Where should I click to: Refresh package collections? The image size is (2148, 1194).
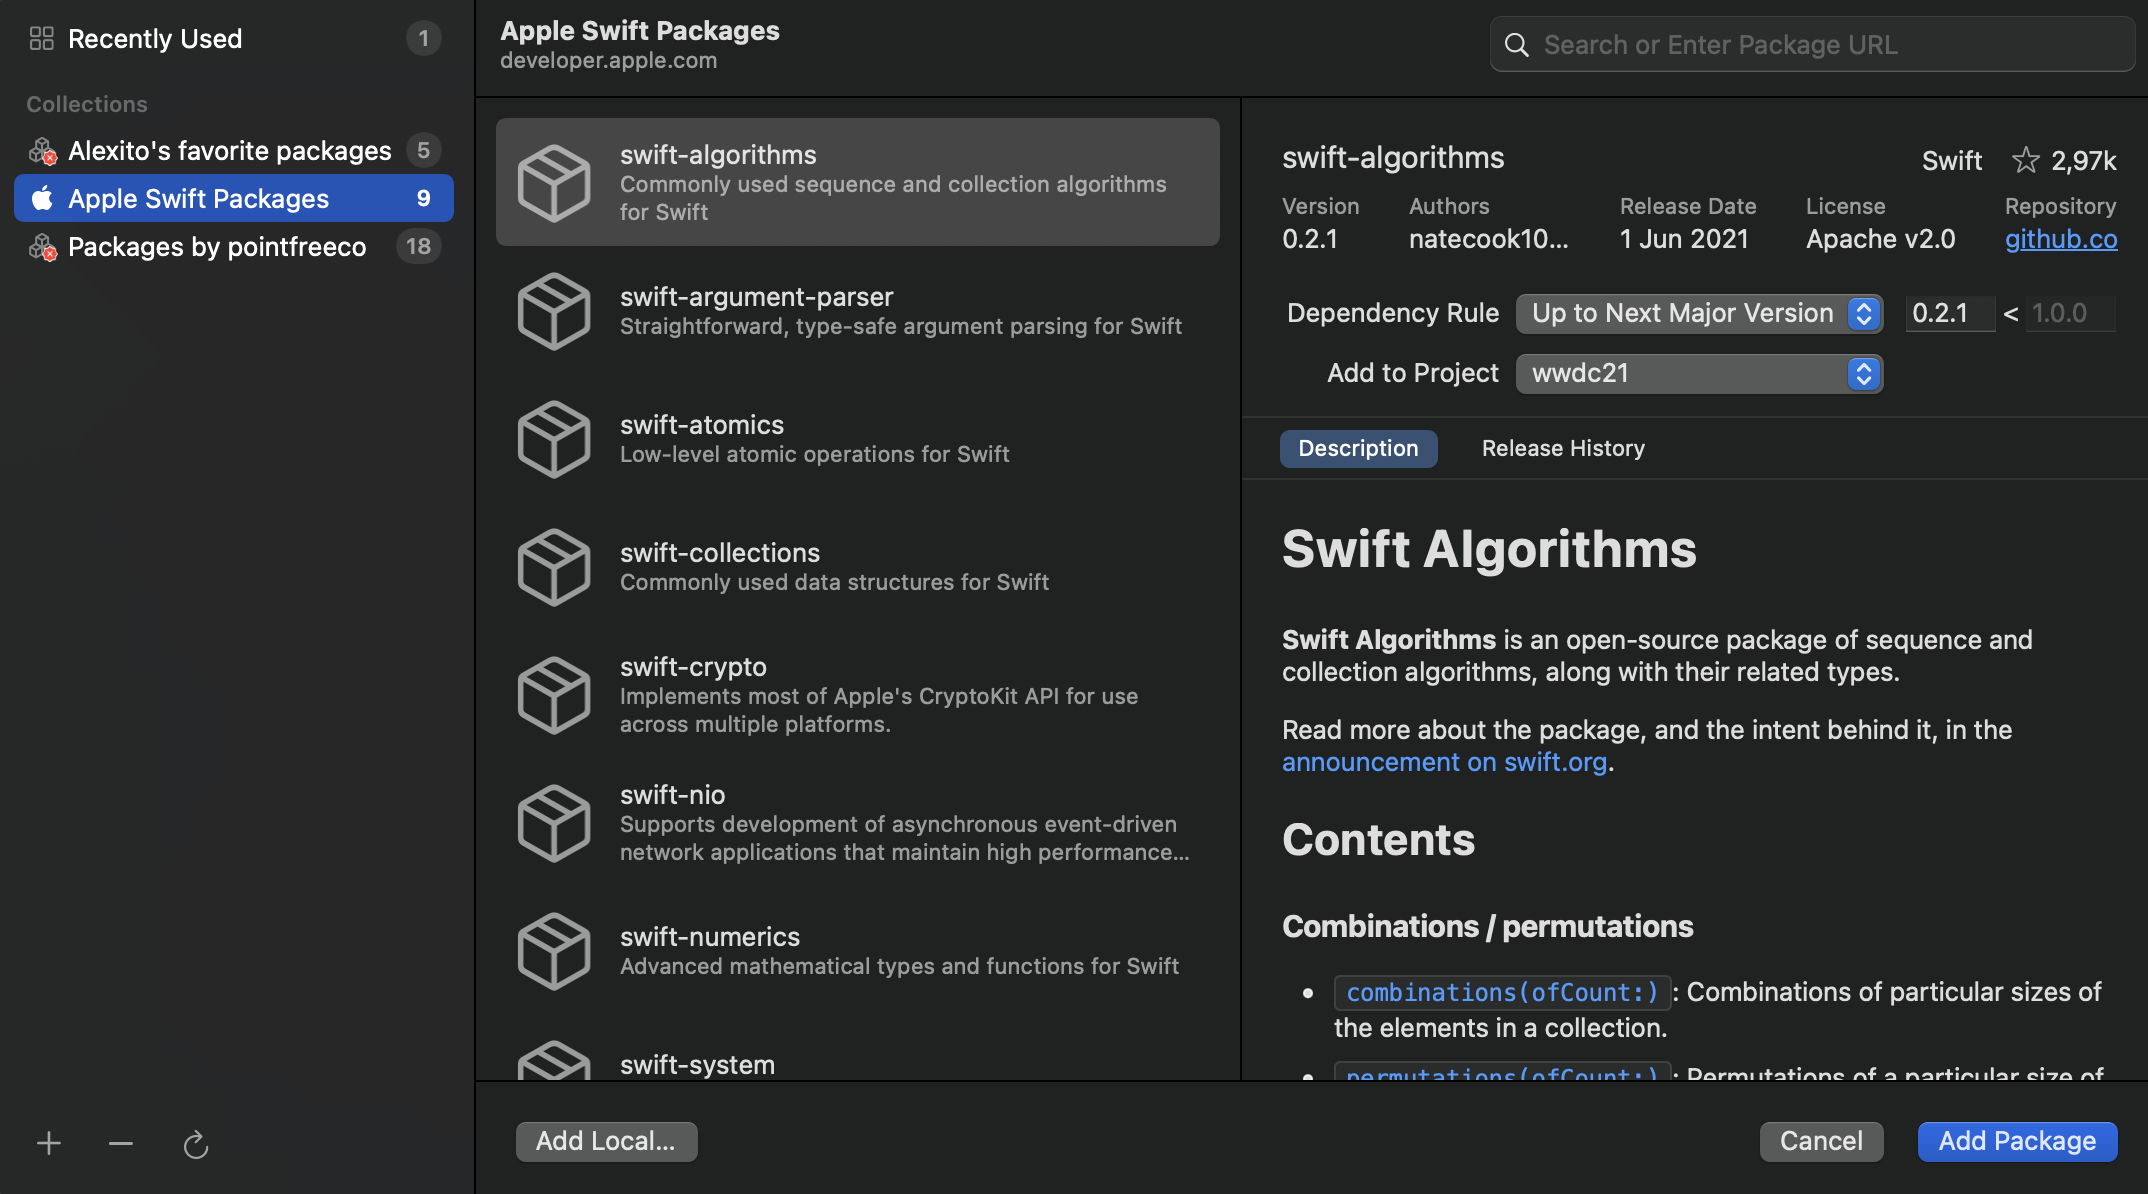pyautogui.click(x=195, y=1143)
